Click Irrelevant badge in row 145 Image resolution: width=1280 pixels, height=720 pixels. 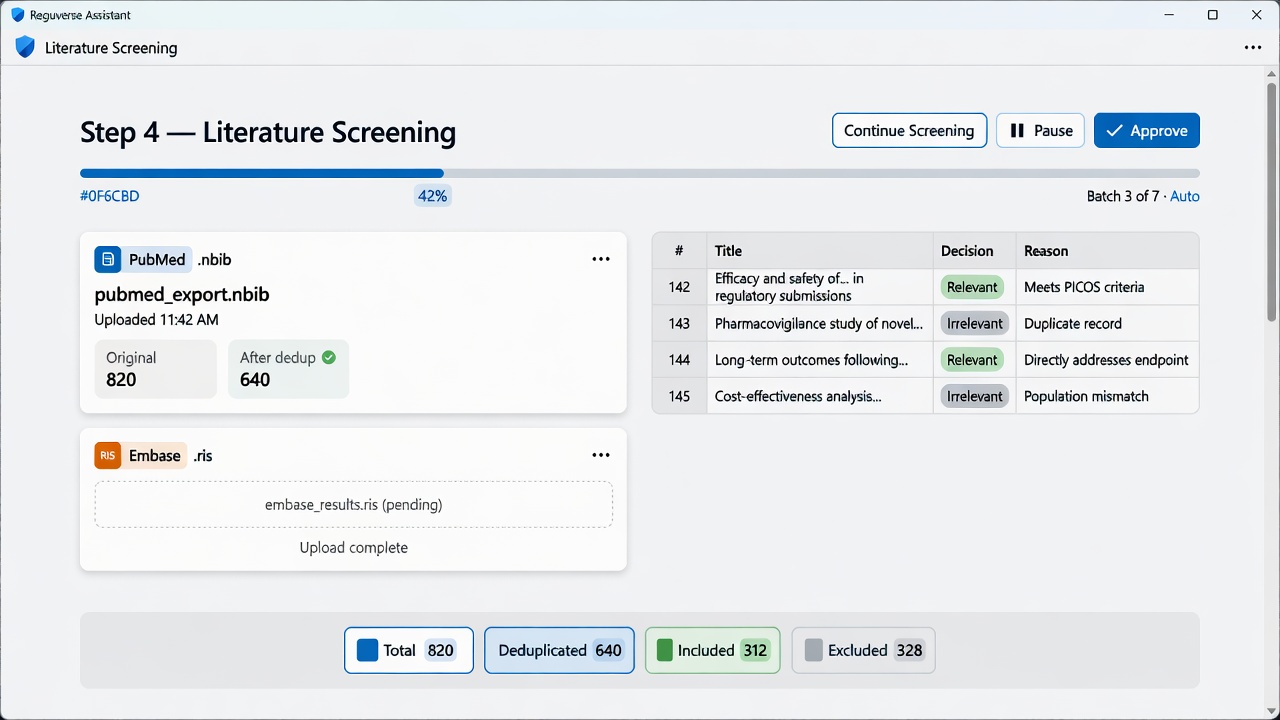pos(975,396)
